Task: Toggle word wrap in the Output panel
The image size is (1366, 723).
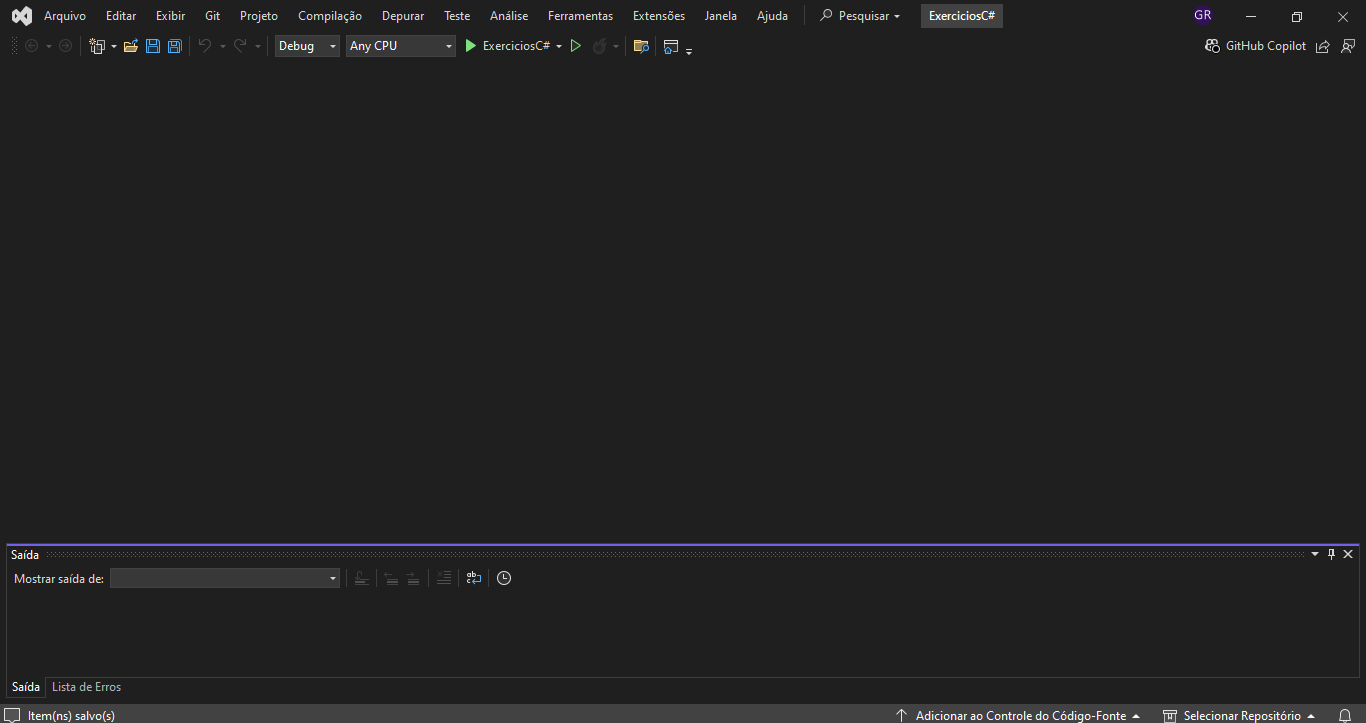Action: click(x=474, y=578)
